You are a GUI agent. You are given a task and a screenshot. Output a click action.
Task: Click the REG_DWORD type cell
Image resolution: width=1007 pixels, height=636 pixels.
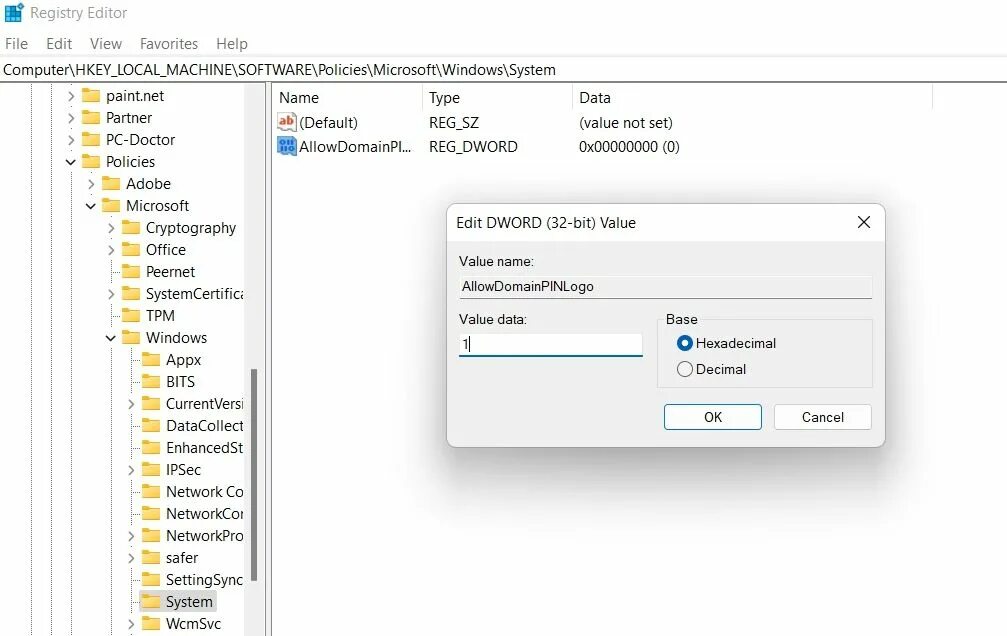click(473, 146)
